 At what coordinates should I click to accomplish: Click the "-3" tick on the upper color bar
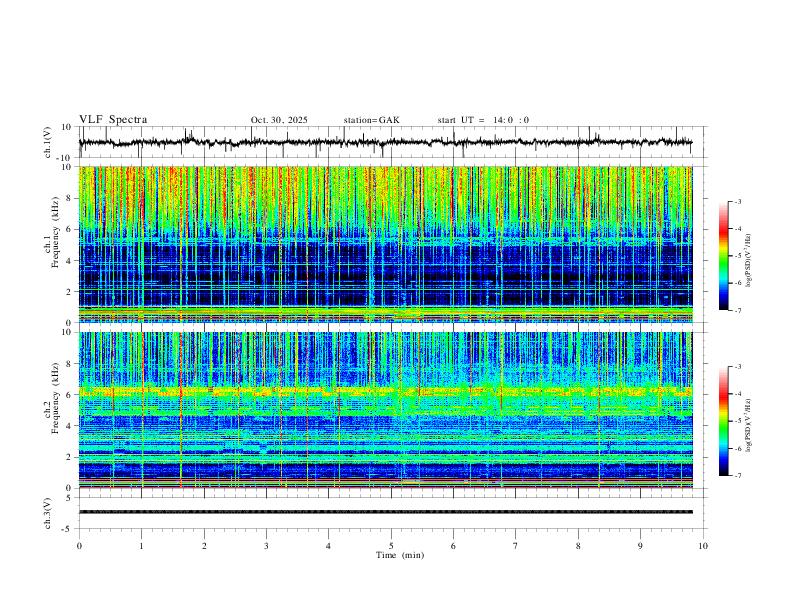[x=737, y=202]
